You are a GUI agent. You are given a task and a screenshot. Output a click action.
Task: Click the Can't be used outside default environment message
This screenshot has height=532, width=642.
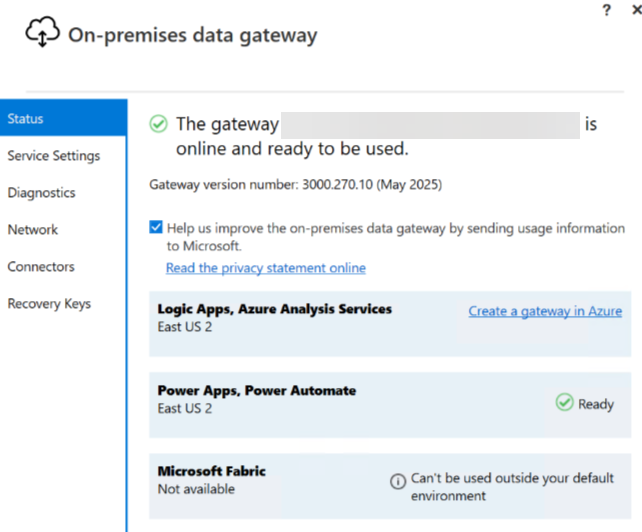click(x=512, y=487)
